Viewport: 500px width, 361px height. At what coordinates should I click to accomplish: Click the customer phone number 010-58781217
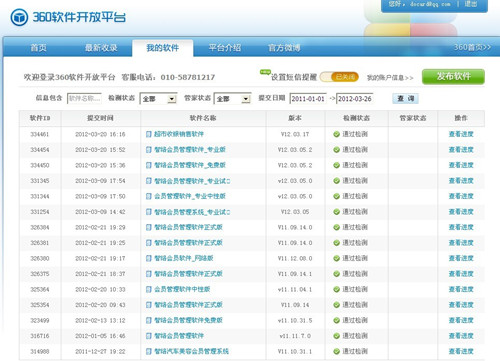[x=188, y=77]
